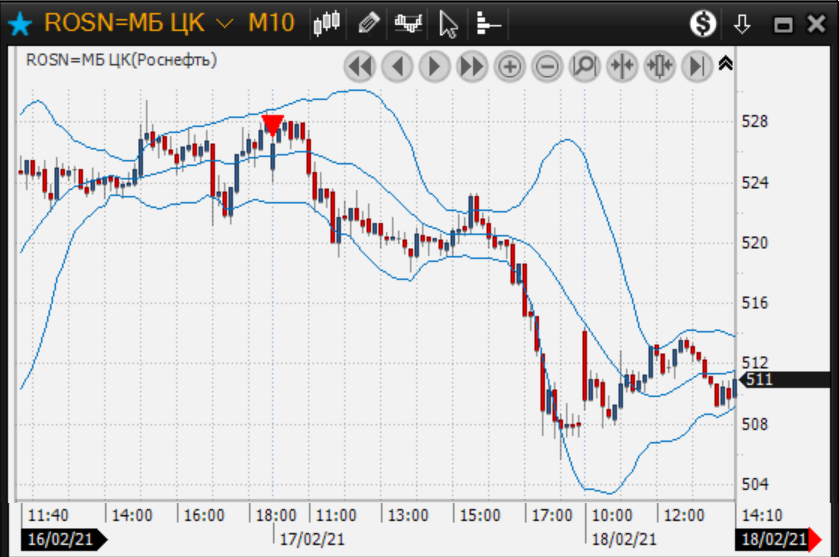Click the ROSN=МБ ЦК(Роснефть) chart label

tap(121, 60)
